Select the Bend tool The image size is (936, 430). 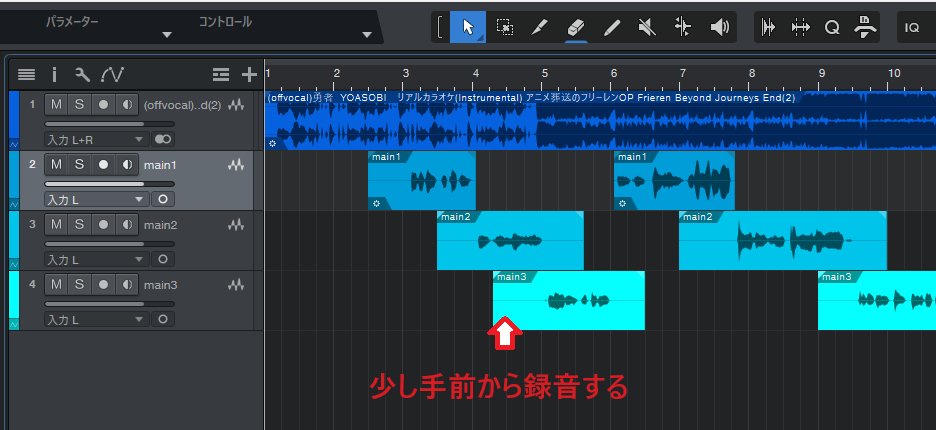point(683,27)
